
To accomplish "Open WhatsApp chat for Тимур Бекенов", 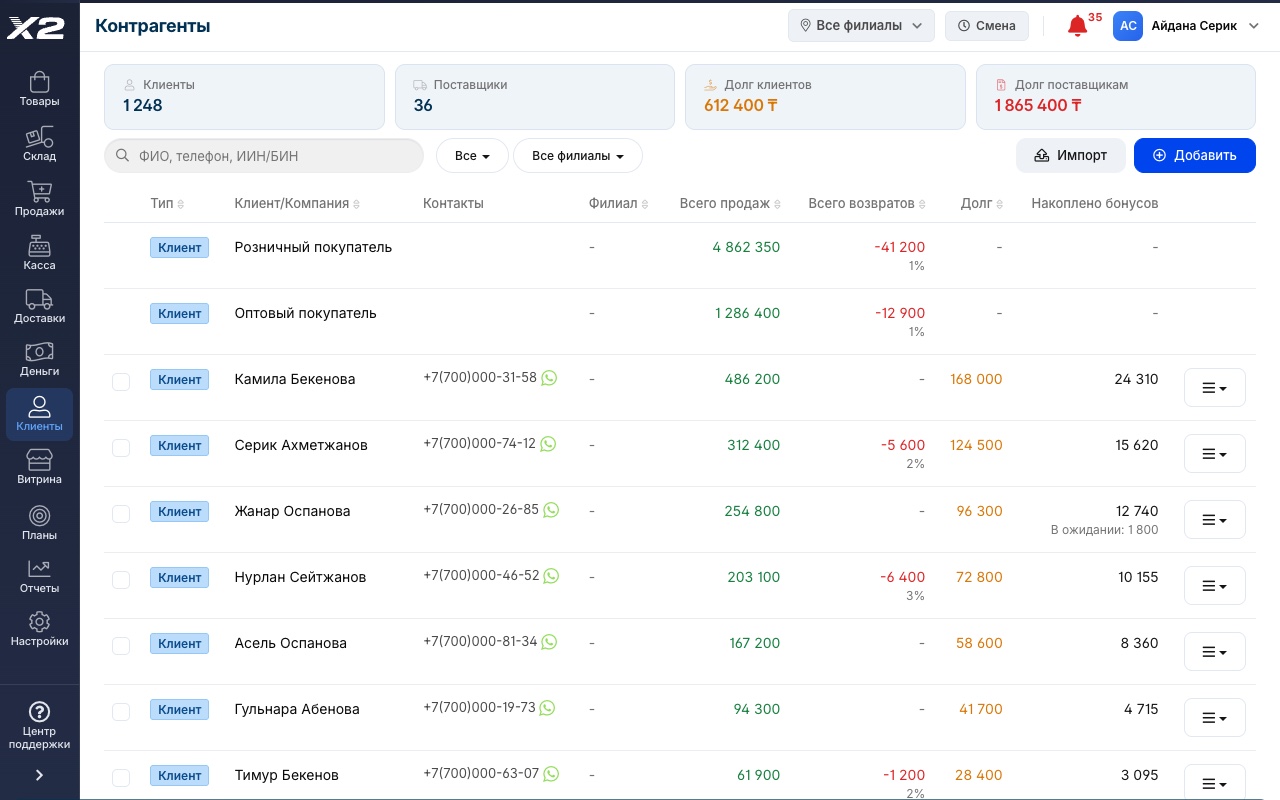I will pyautogui.click(x=551, y=774).
